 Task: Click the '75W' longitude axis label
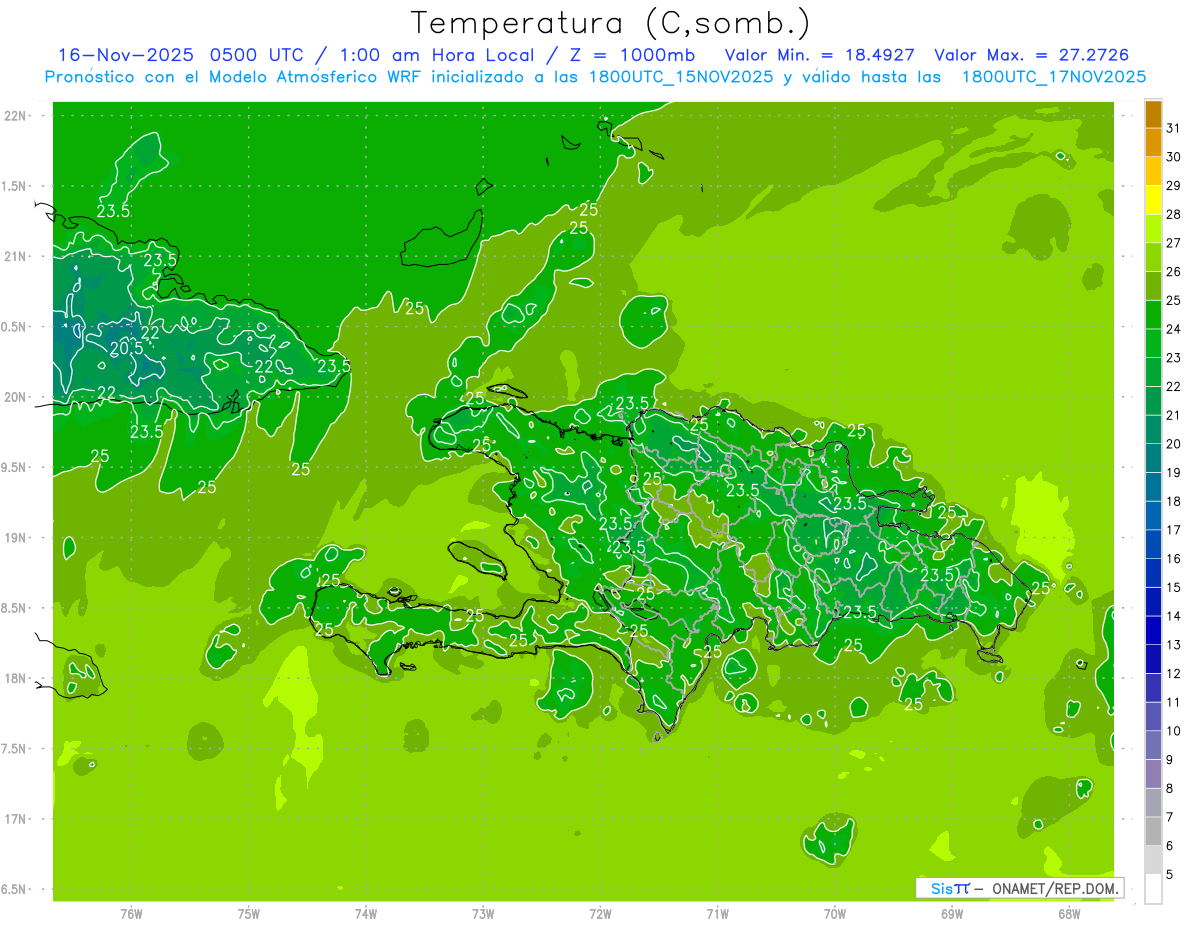pyautogui.click(x=249, y=914)
